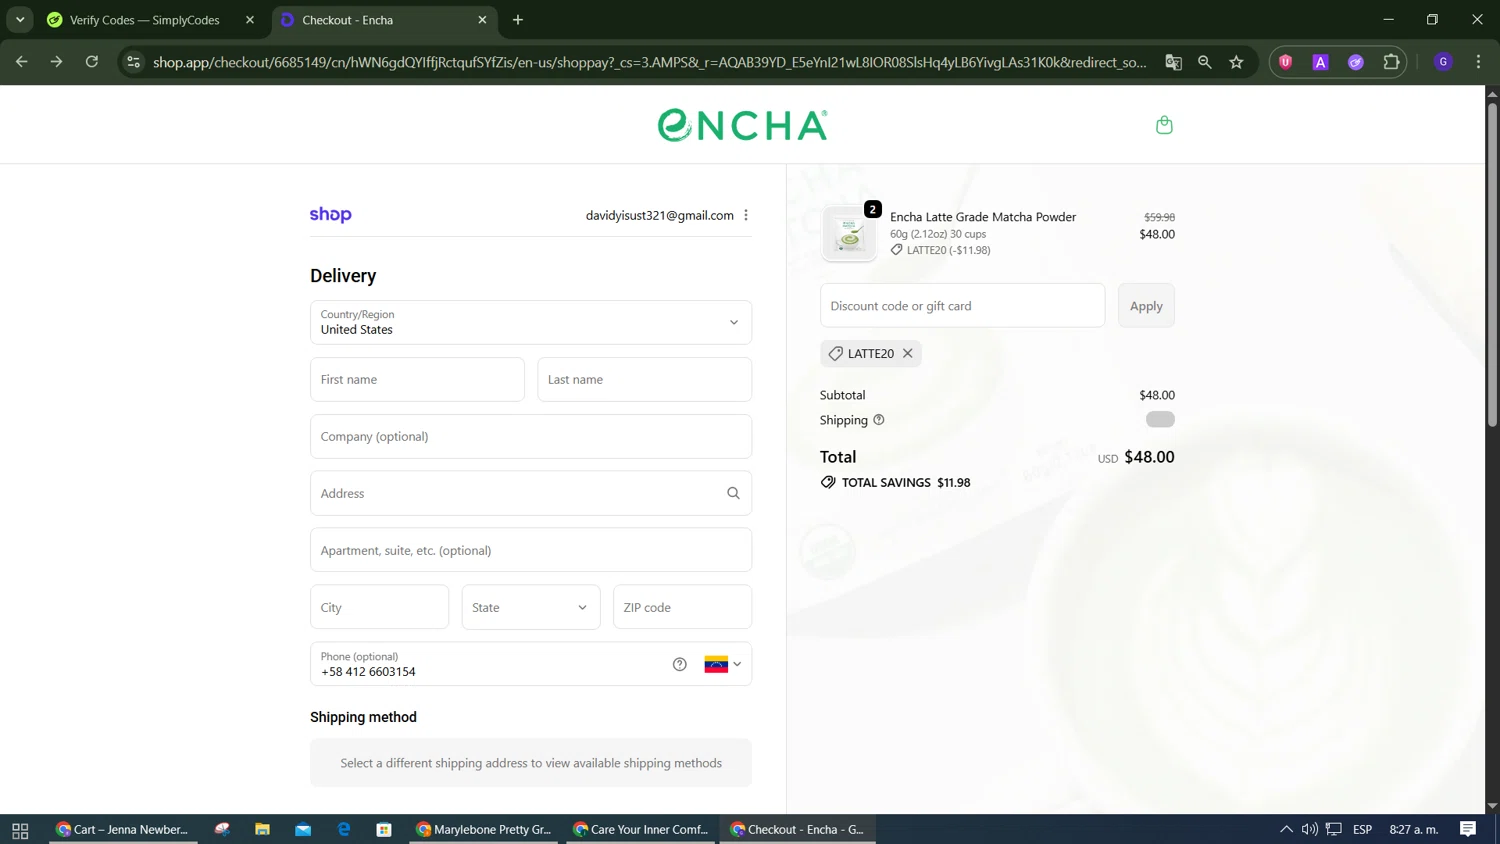Image resolution: width=1500 pixels, height=844 pixels.
Task: Close the Checkout - Encha tab
Action: coord(482,20)
